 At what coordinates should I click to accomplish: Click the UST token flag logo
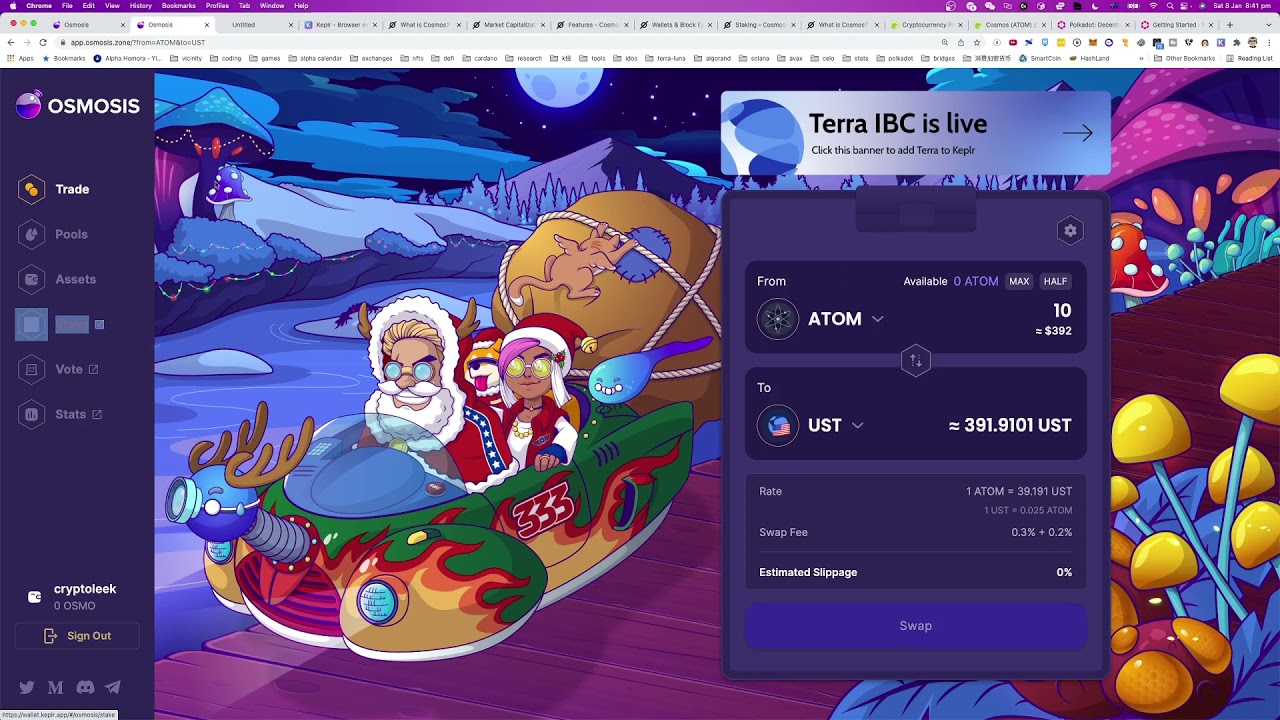[x=778, y=425]
